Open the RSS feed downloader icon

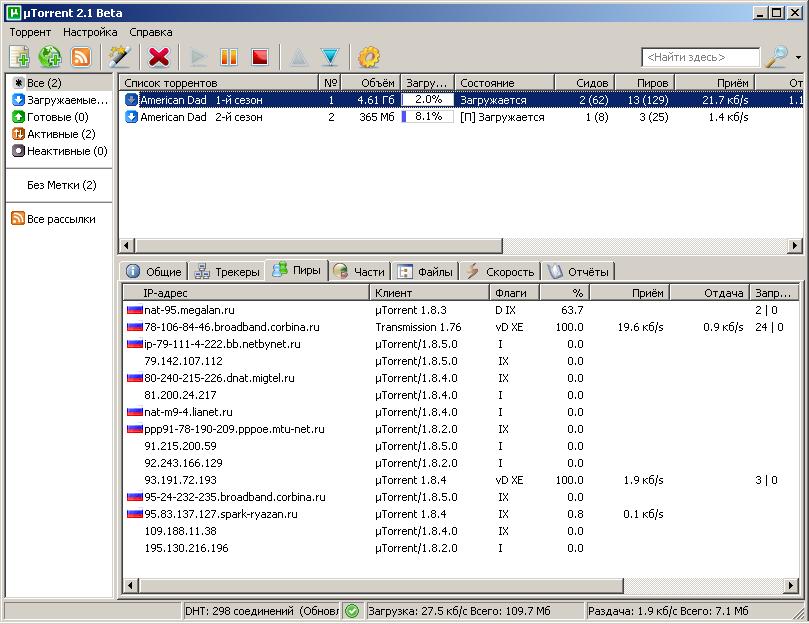(x=81, y=57)
